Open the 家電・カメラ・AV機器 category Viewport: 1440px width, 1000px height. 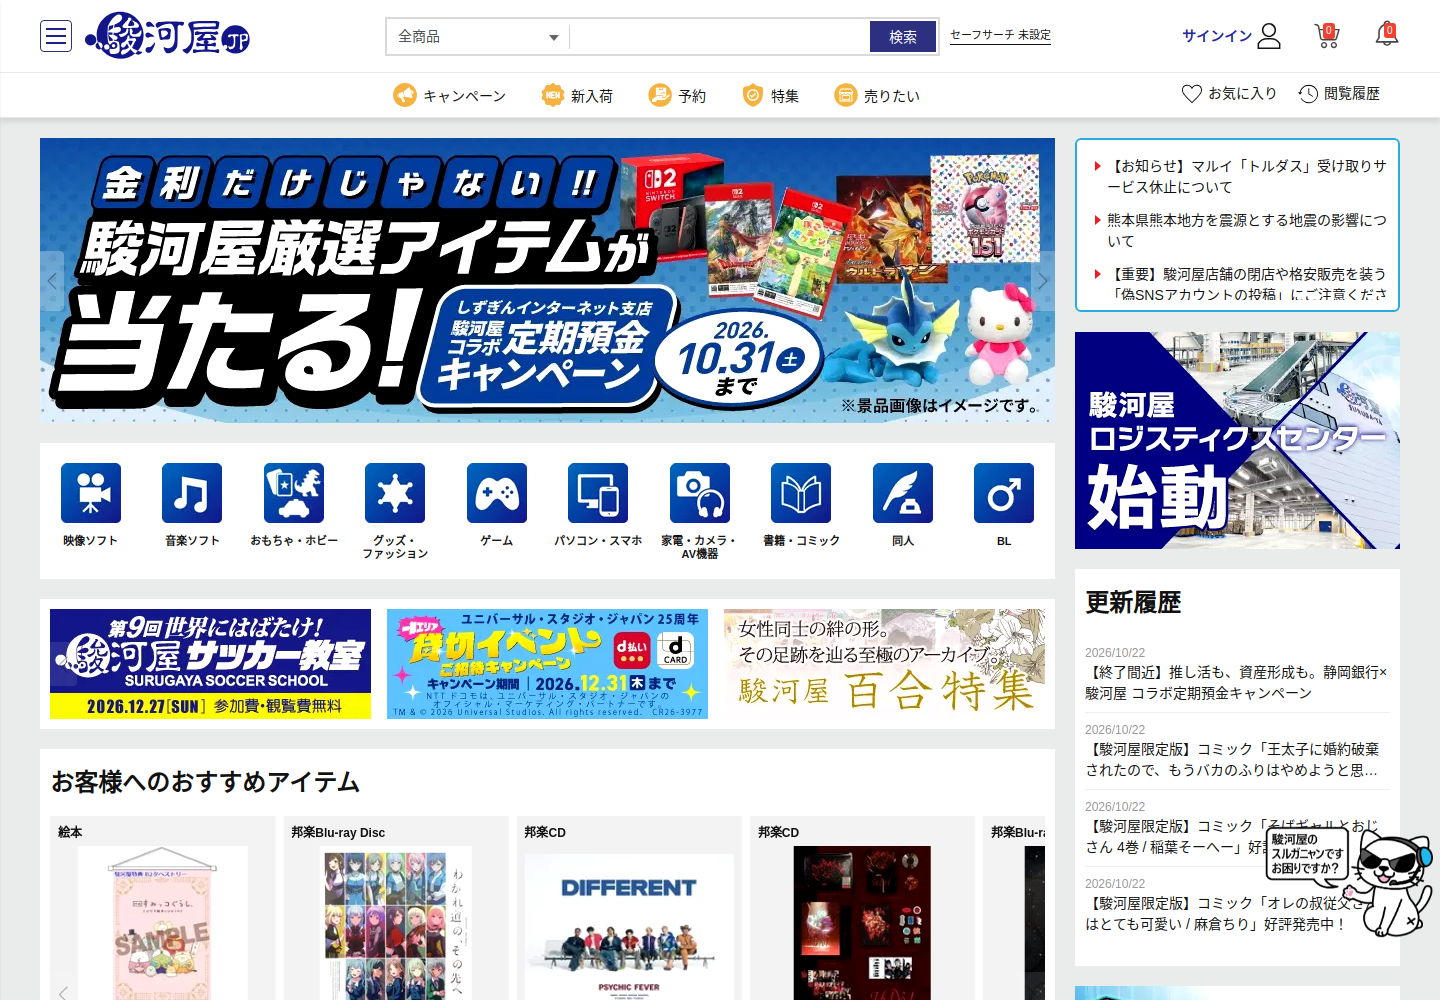[x=700, y=511]
